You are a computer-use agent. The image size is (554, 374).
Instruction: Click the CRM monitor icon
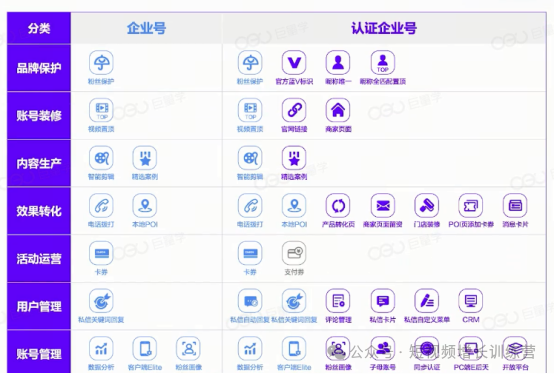[x=471, y=301]
